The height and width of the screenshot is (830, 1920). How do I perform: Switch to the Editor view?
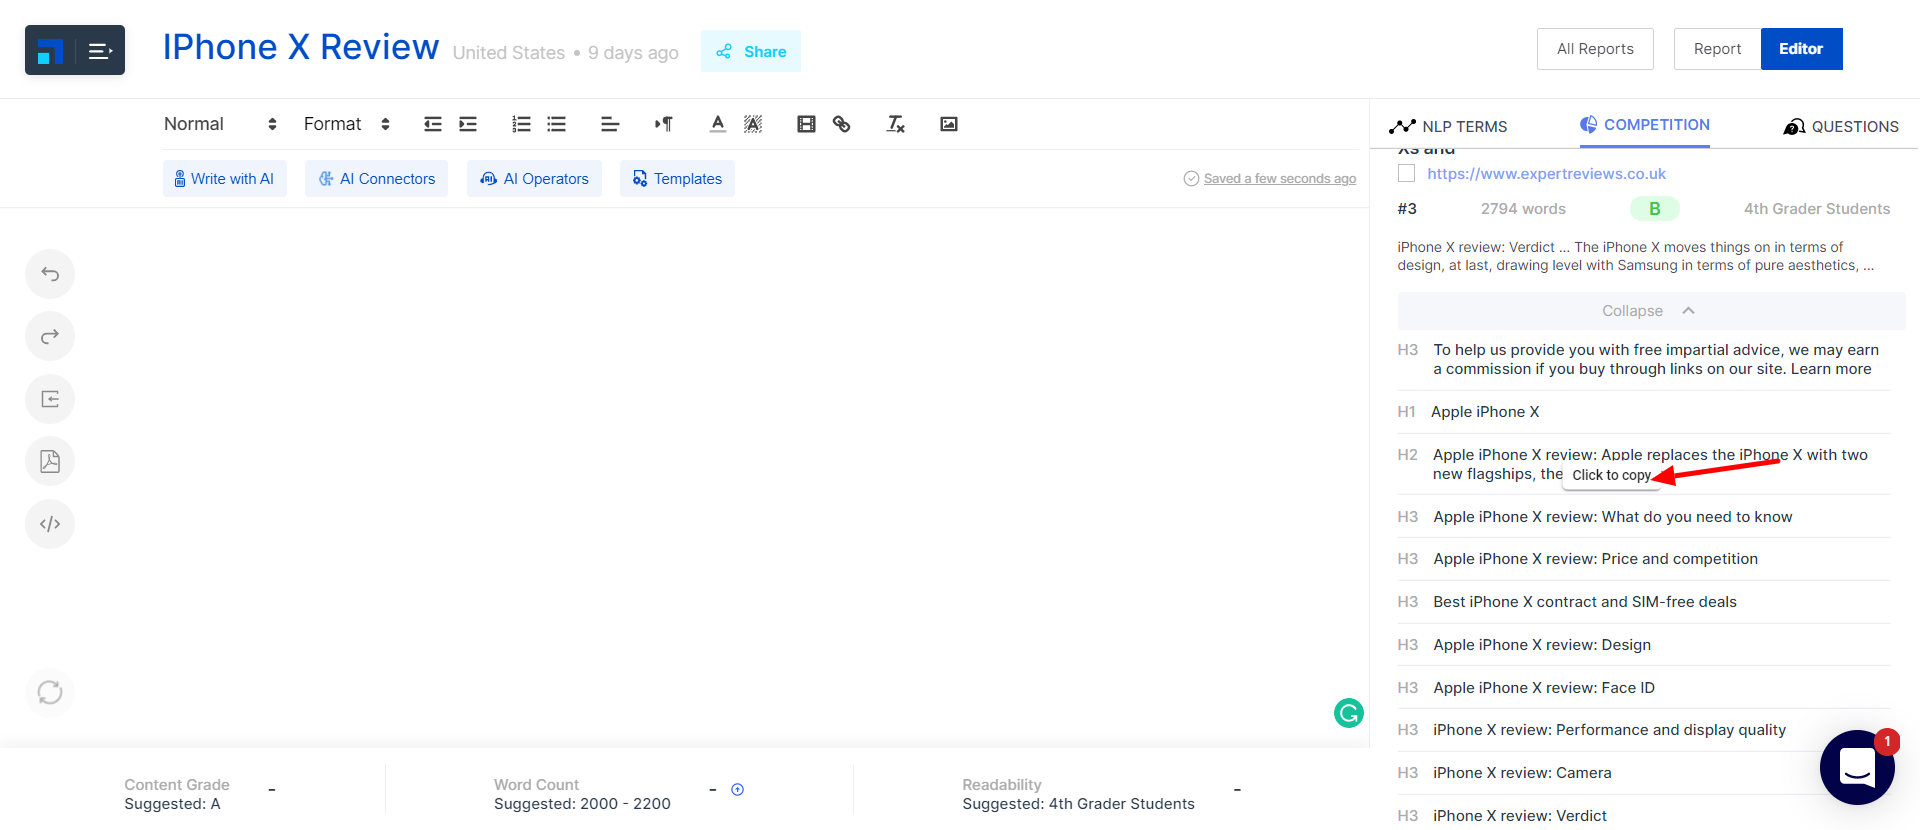1801,49
